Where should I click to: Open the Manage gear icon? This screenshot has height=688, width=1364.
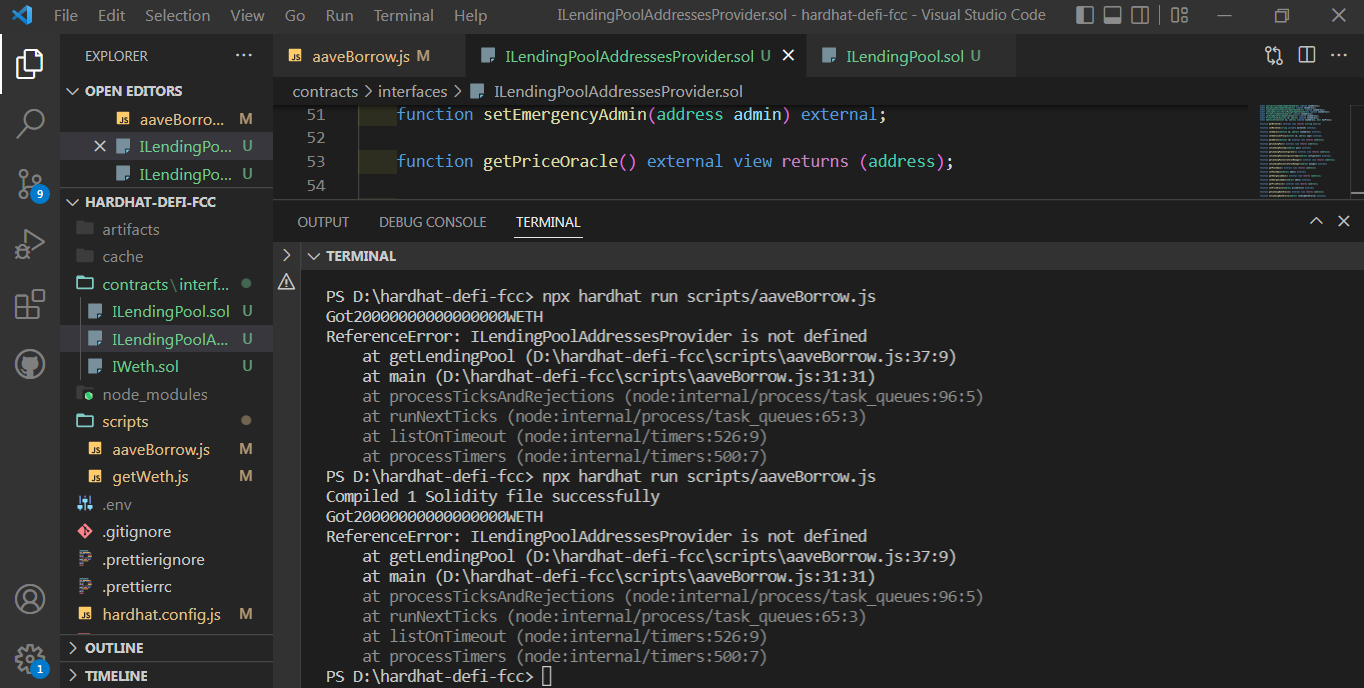coord(29,659)
